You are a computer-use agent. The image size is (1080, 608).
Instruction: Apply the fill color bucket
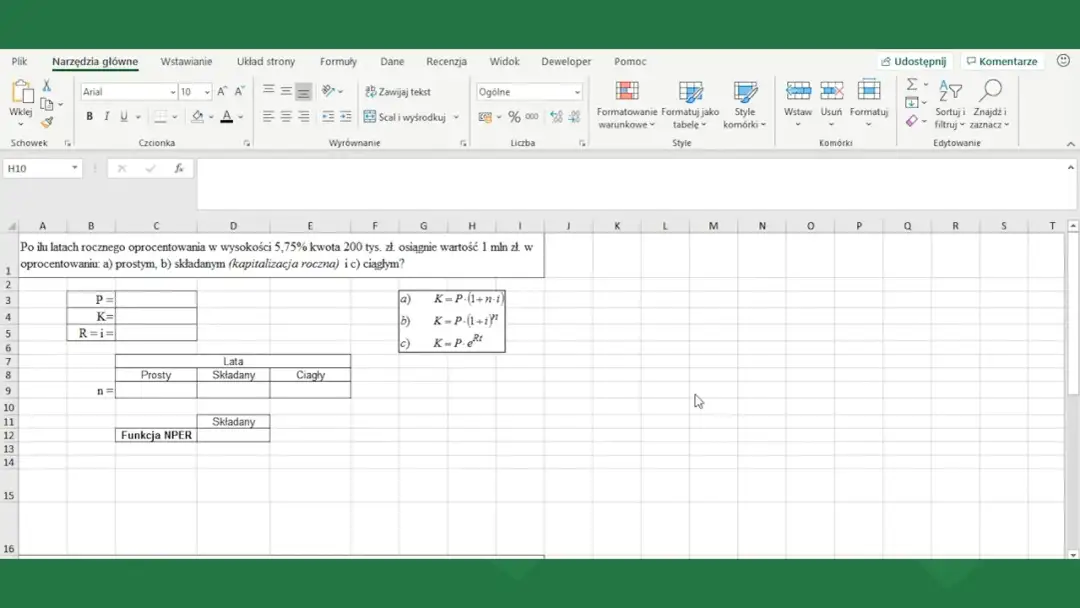[198, 116]
